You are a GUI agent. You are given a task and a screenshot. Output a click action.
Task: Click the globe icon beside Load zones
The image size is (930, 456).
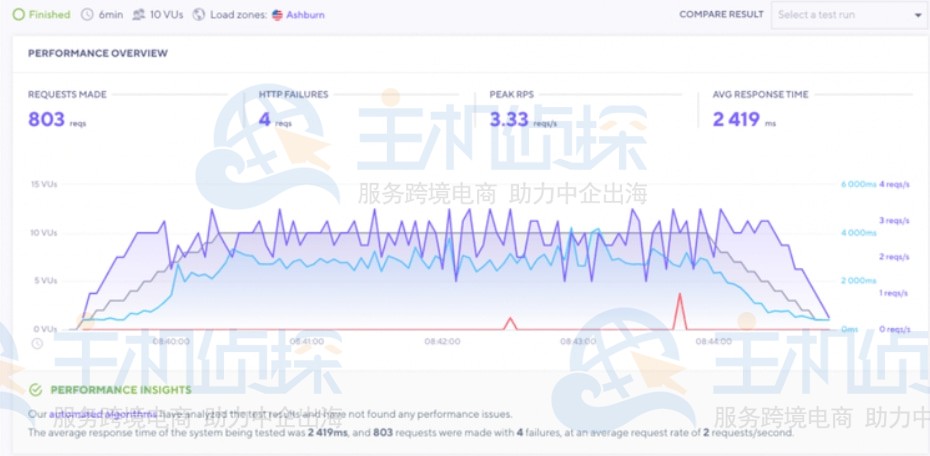point(198,15)
